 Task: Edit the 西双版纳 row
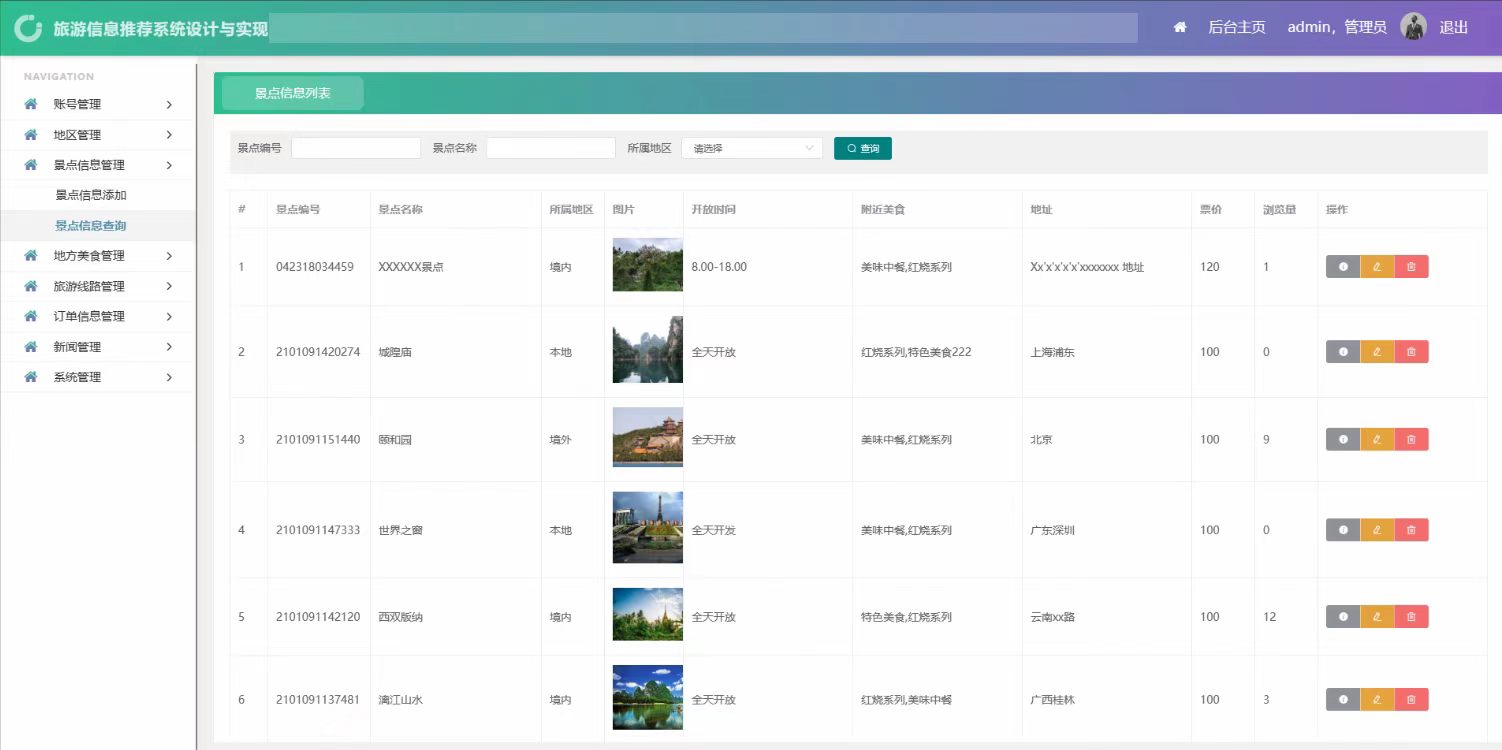click(1377, 617)
